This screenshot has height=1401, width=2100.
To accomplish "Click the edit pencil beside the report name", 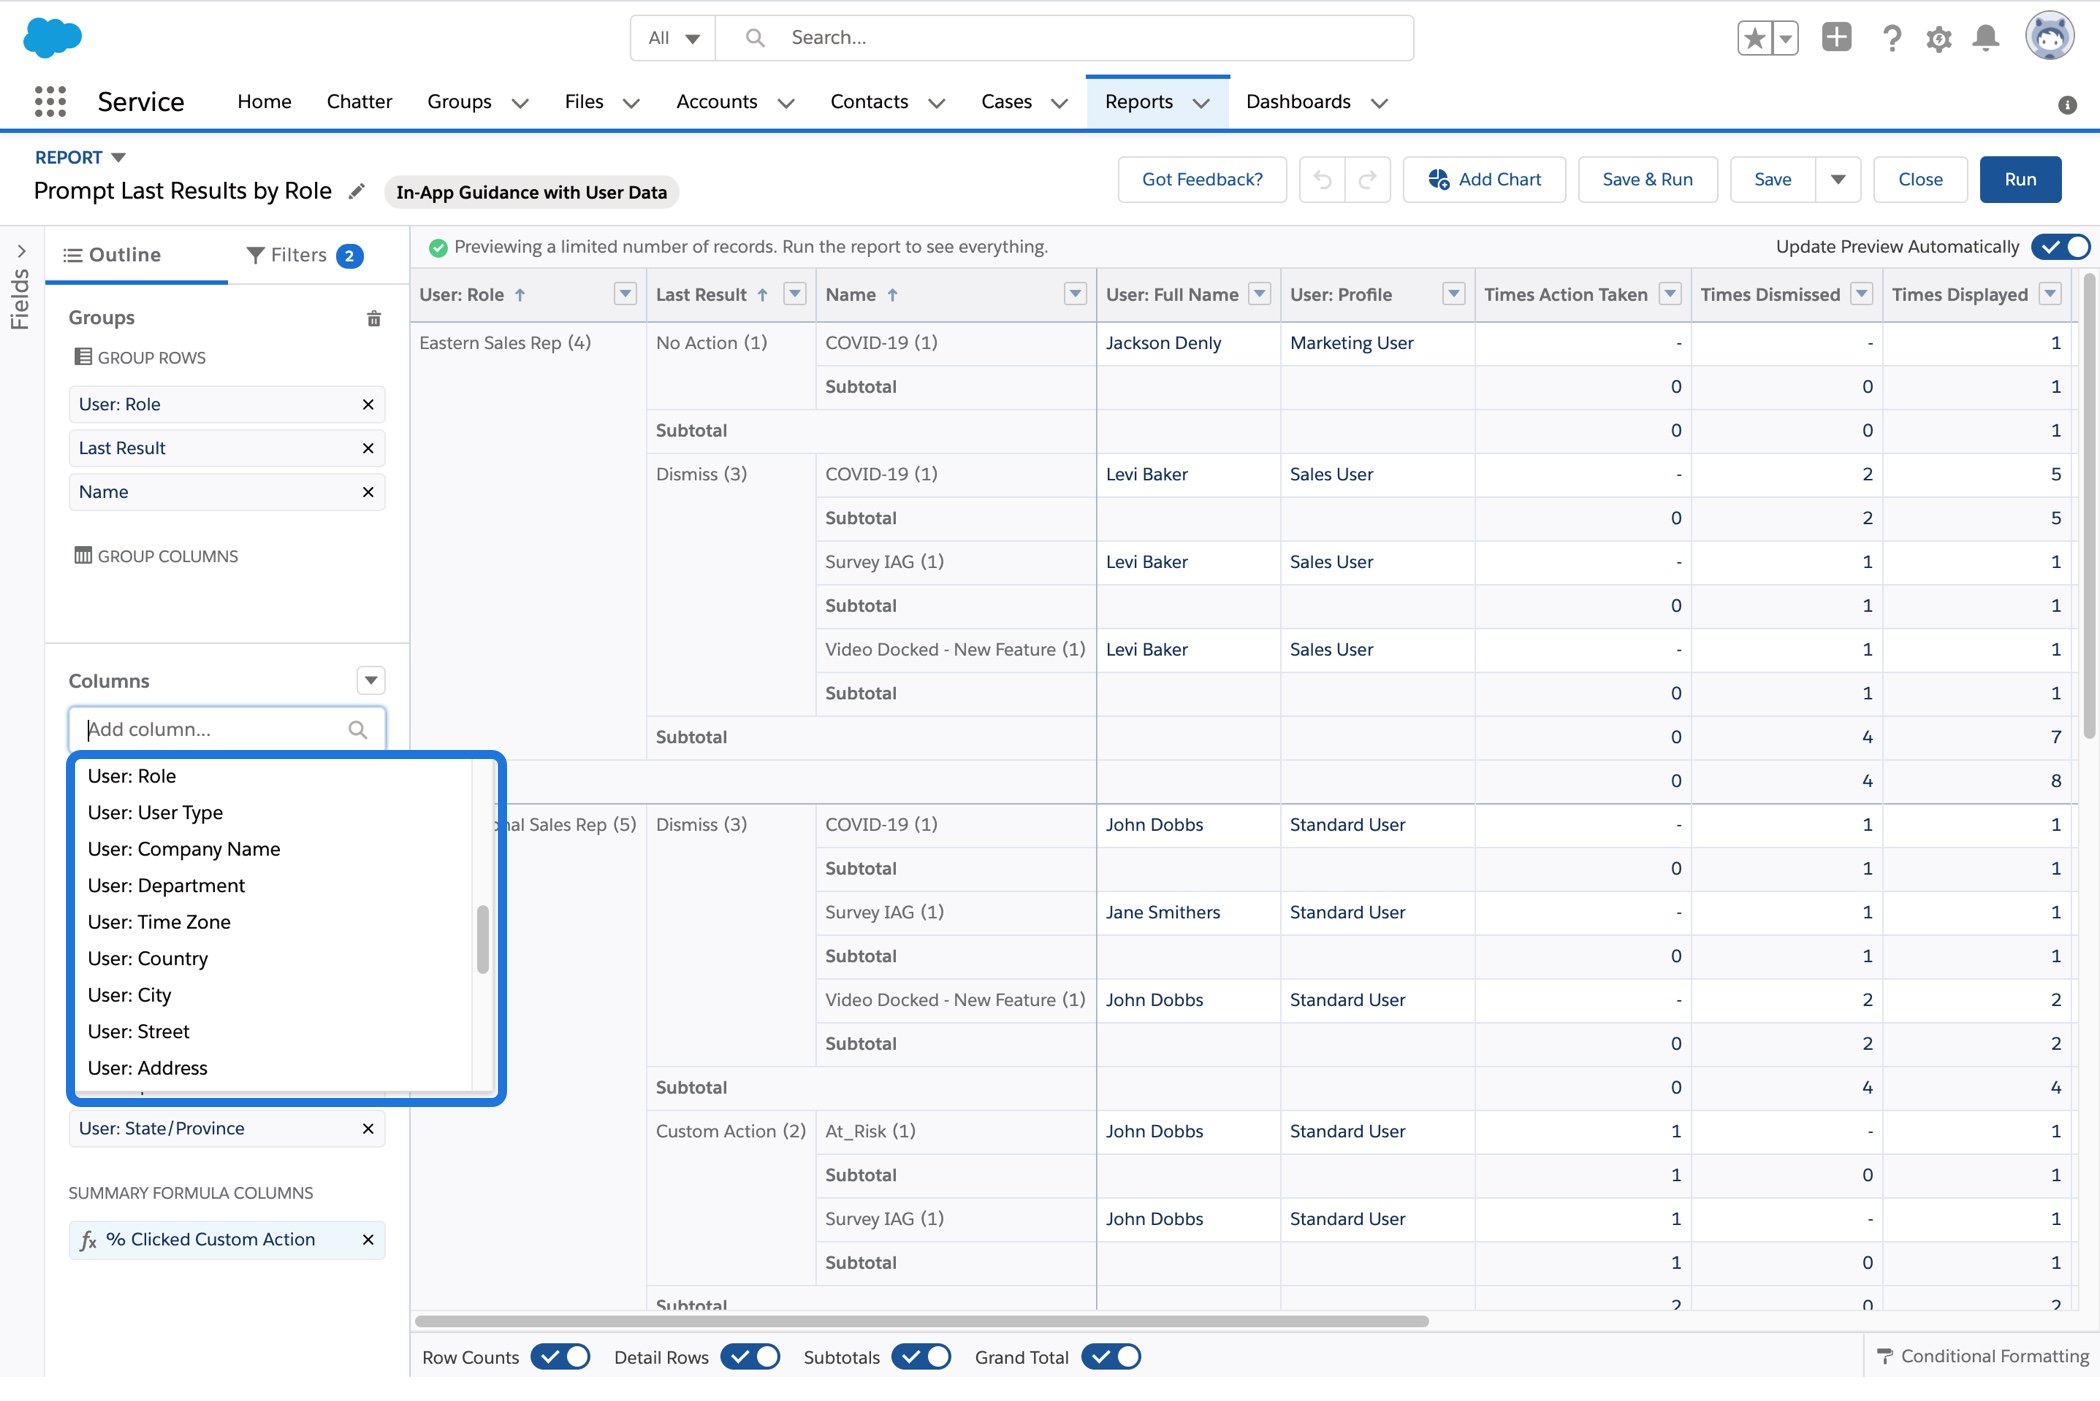I will click(x=357, y=191).
